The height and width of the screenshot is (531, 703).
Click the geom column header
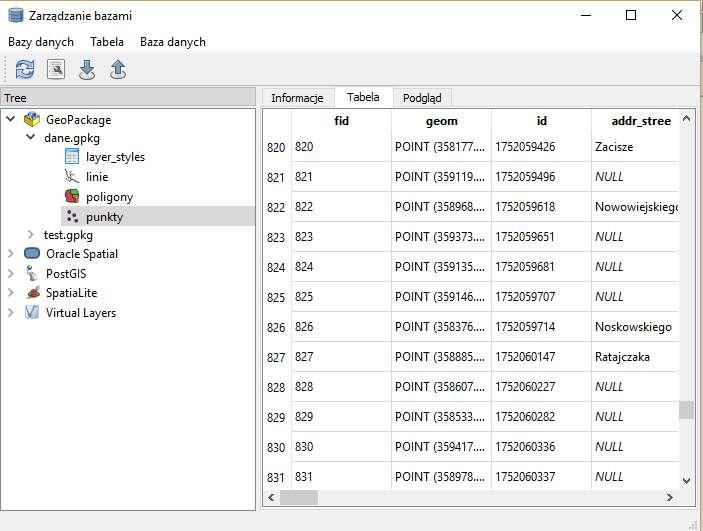pyautogui.click(x=441, y=121)
